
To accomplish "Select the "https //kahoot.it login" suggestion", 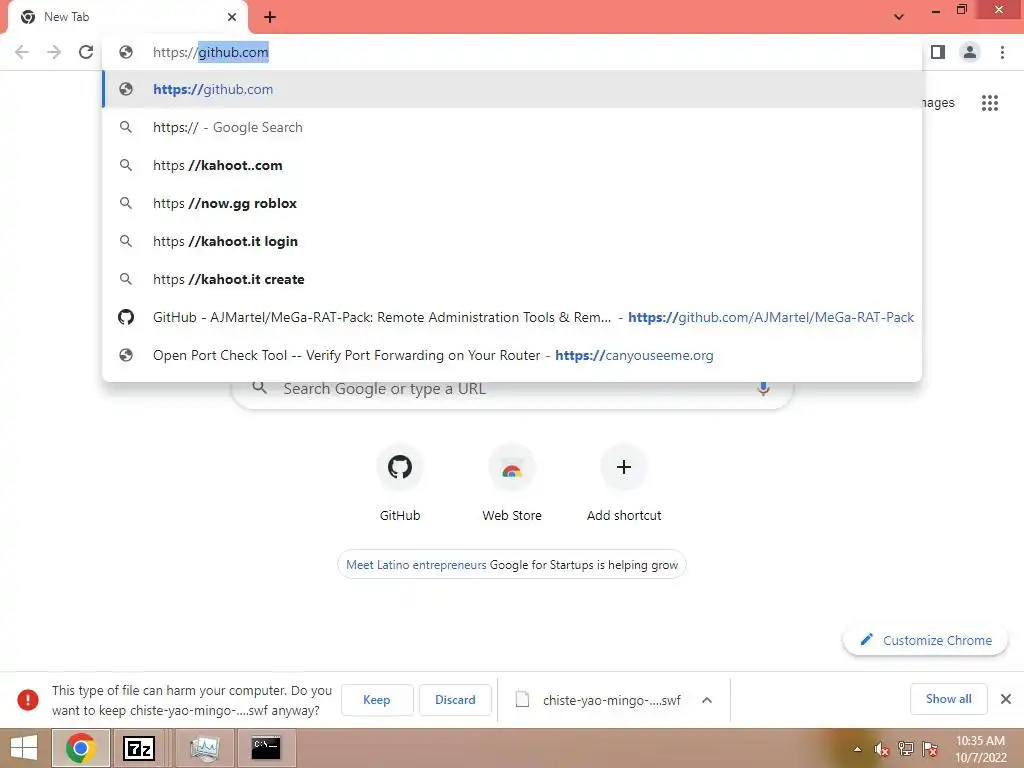I will 512,241.
